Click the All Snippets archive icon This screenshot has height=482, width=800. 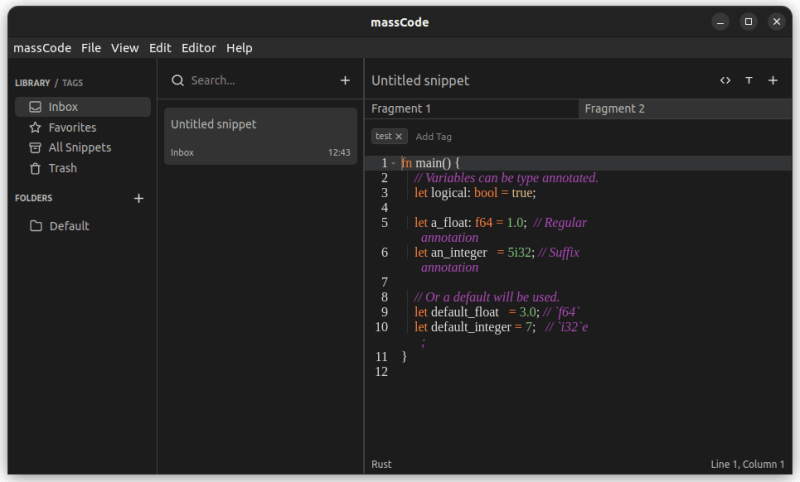click(x=35, y=148)
